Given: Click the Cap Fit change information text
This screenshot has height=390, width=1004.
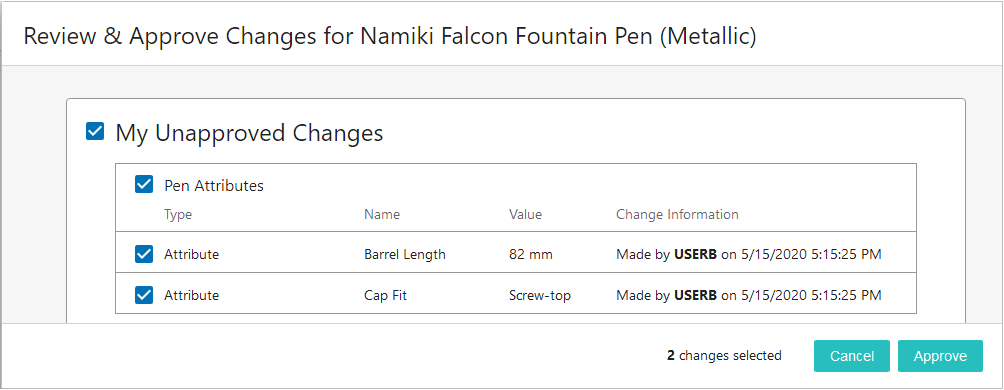Looking at the screenshot, I should pos(749,295).
